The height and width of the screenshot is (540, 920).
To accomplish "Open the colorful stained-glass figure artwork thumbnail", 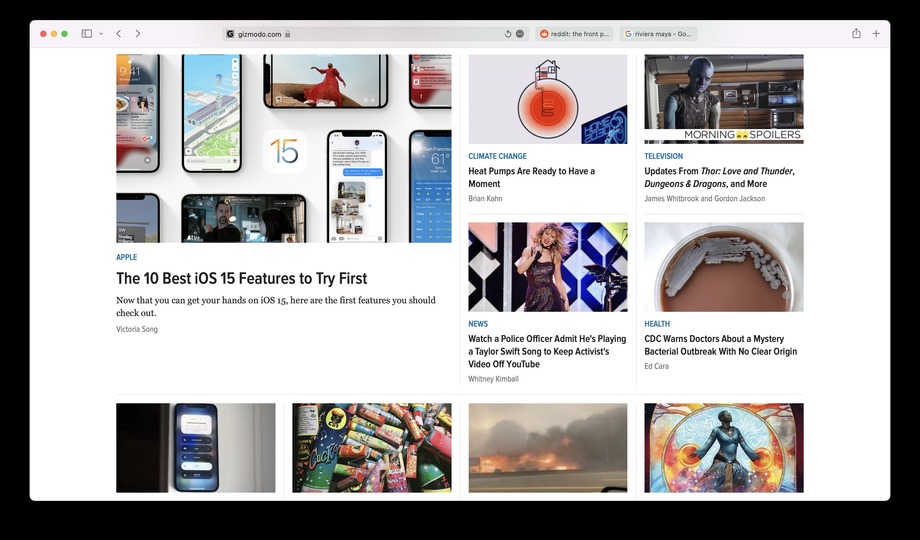I will pyautogui.click(x=724, y=448).
